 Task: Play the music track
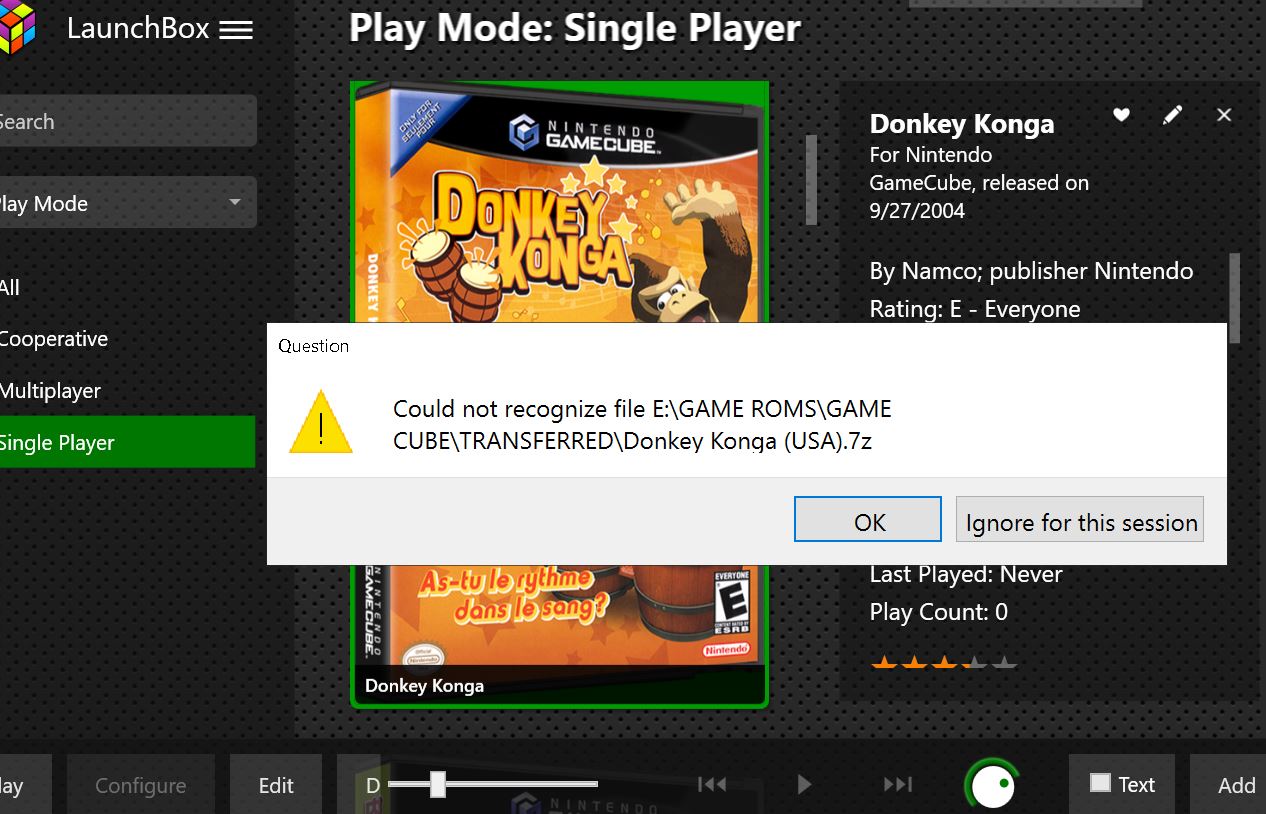(x=804, y=785)
